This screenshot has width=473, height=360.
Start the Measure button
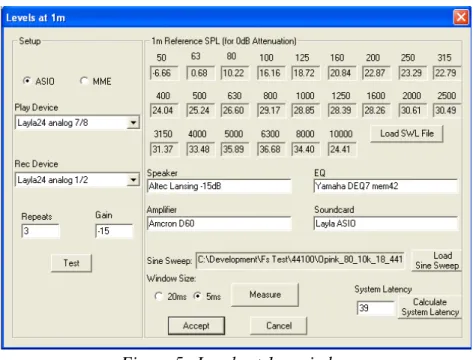point(265,295)
